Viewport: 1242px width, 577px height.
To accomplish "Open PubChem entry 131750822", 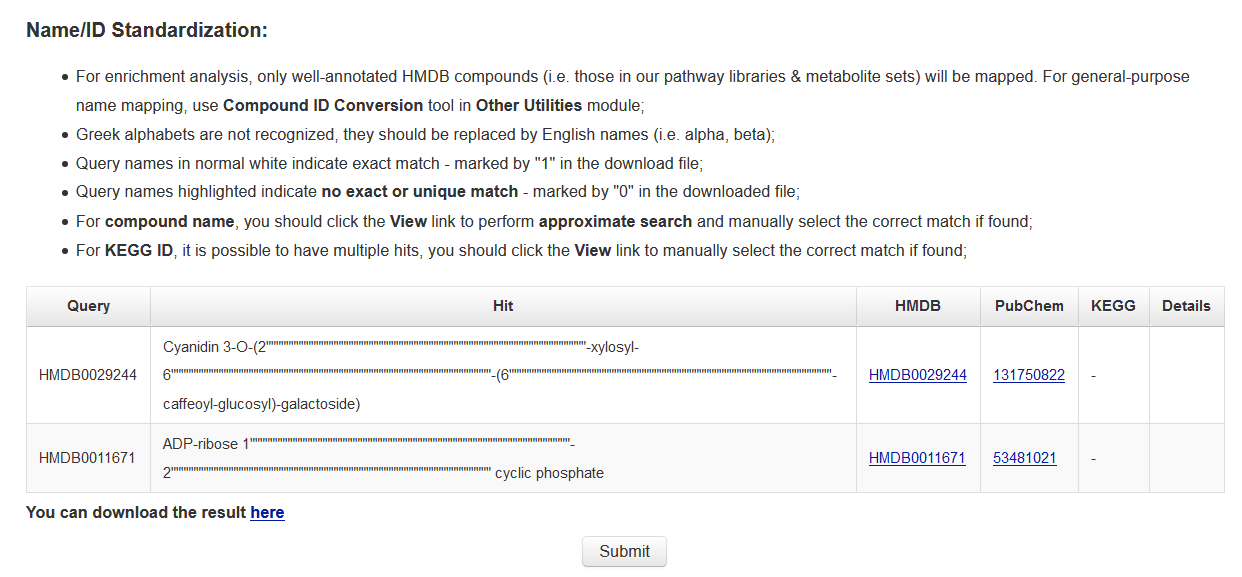I will 1029,375.
